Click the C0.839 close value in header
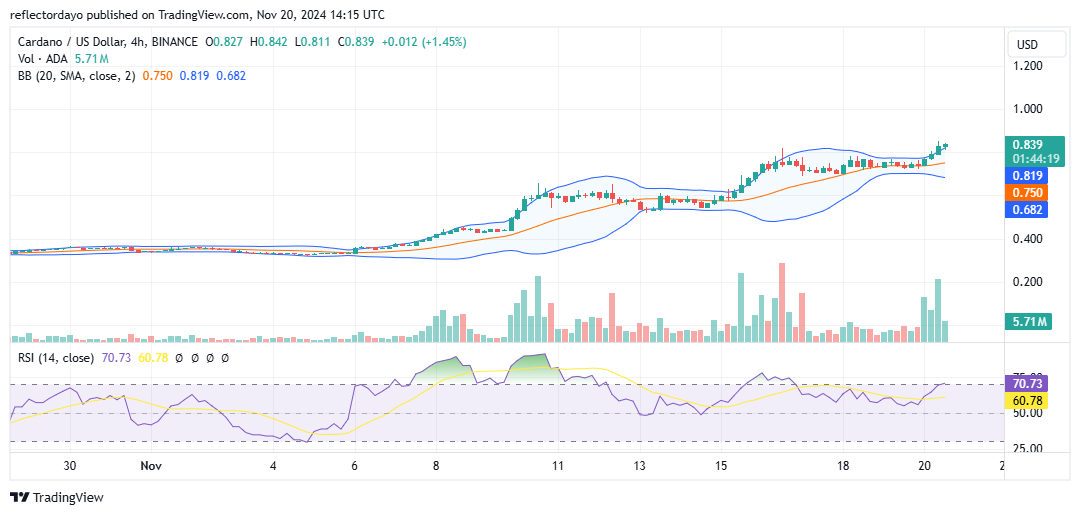 [356, 42]
